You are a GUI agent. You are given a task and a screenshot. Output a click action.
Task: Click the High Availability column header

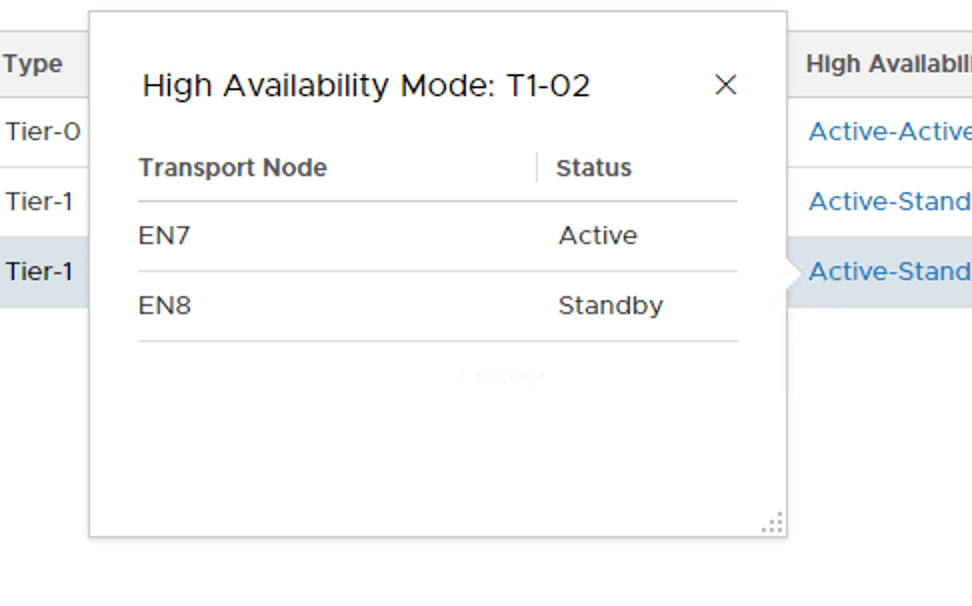885,63
